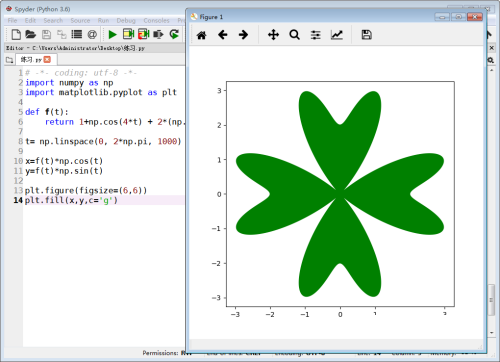Click the scrollbar down arrow on the scrollbar beside the figure window
This screenshot has height=362, width=500.
point(492,332)
